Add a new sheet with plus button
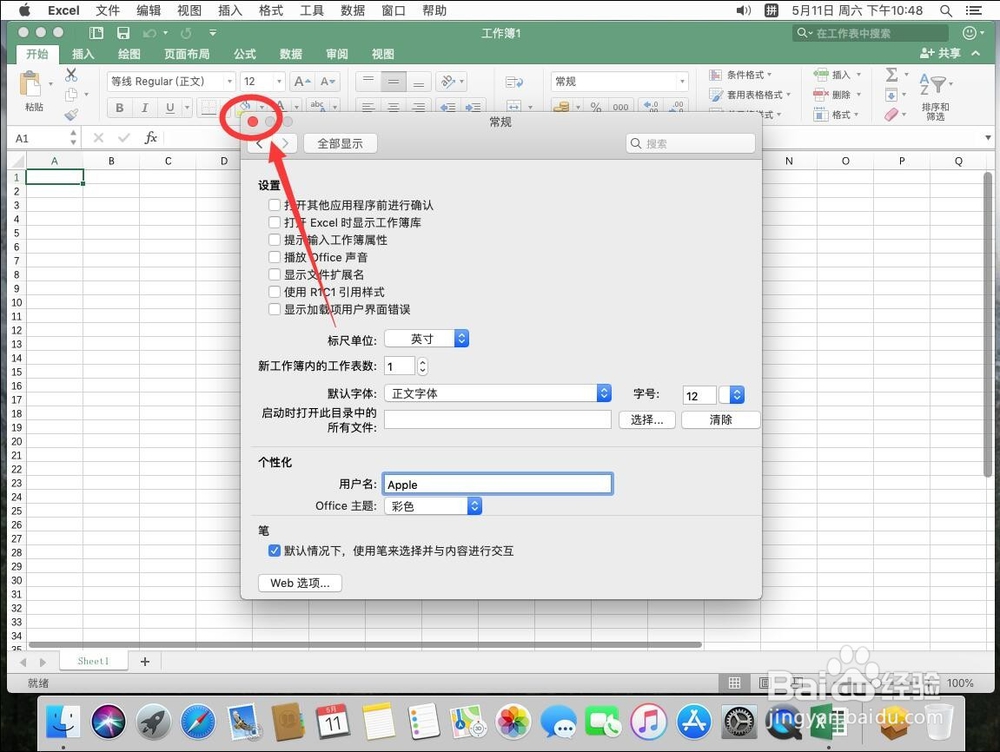The width and height of the screenshot is (1000, 752). coord(145,661)
